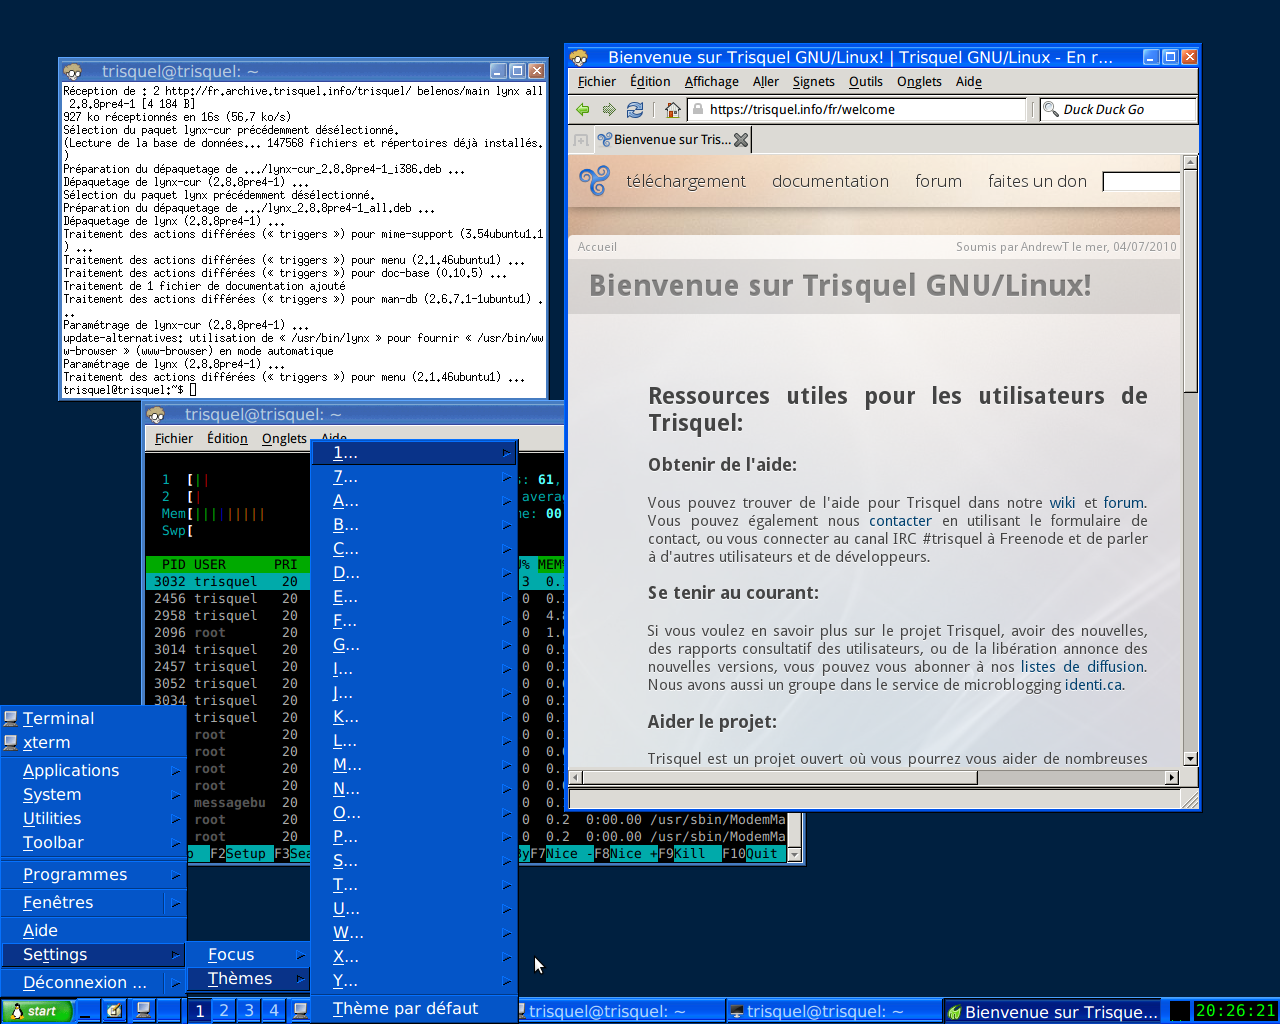Open the 'téléchargement' site navigation link
The width and height of the screenshot is (1280, 1024).
point(686,181)
